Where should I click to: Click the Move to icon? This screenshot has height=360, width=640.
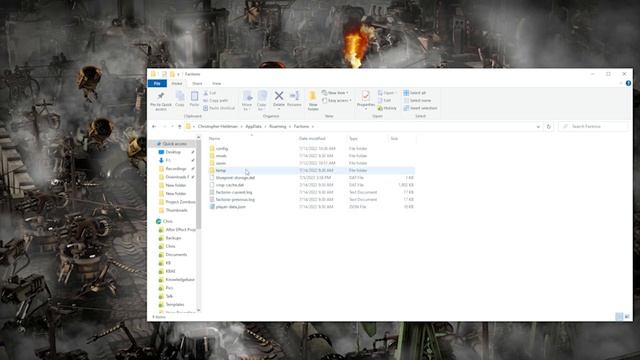247,96
